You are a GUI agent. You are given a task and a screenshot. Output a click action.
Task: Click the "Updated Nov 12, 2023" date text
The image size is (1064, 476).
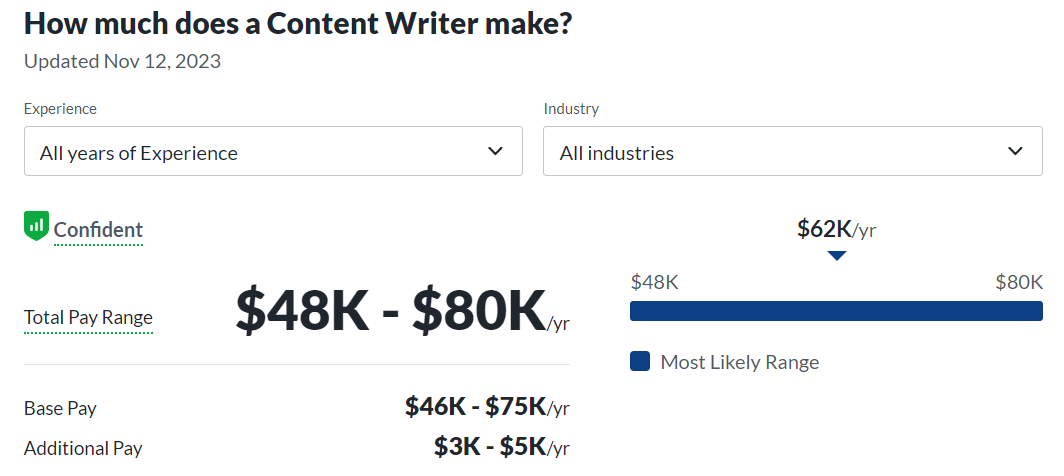(122, 61)
